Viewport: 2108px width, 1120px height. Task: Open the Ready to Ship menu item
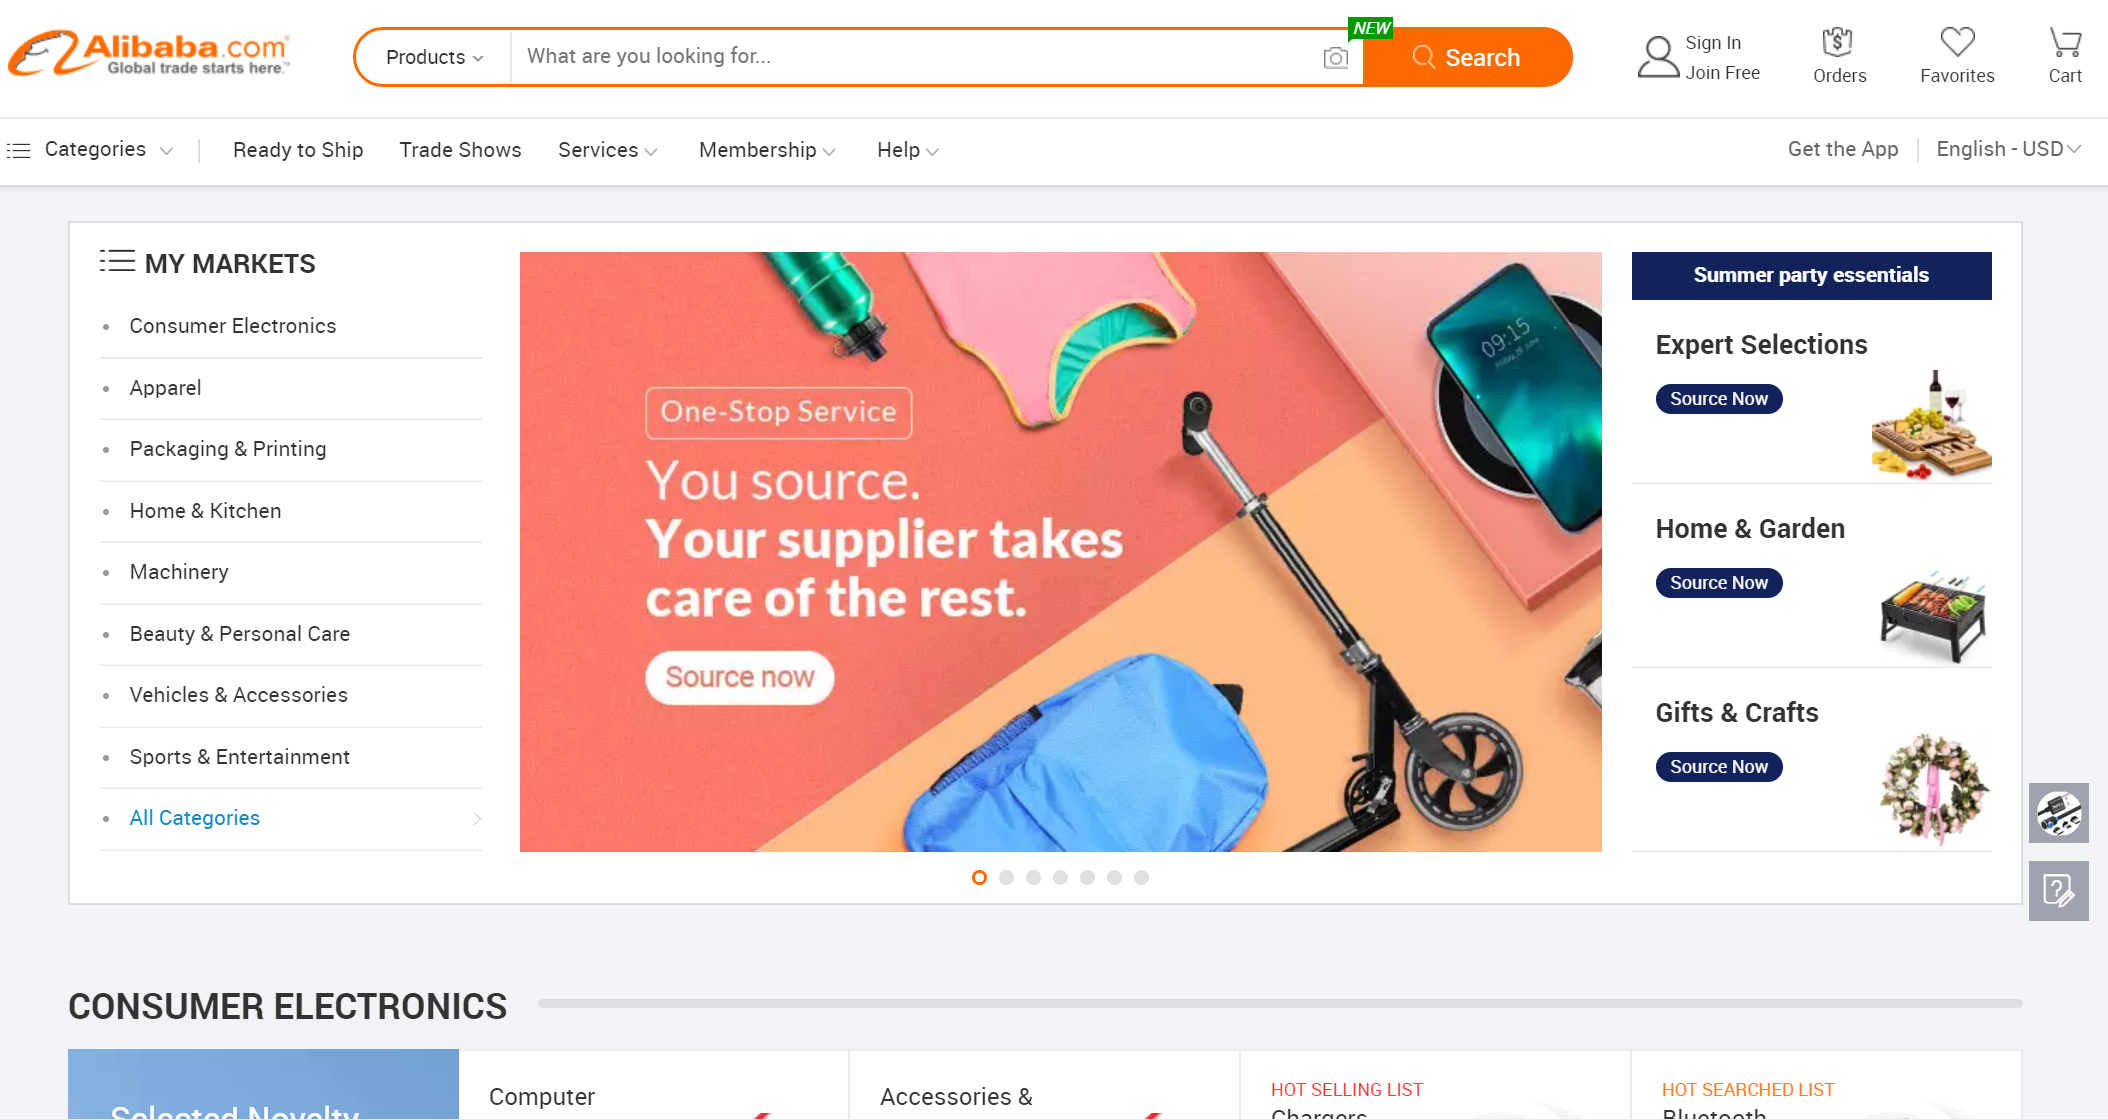298,150
